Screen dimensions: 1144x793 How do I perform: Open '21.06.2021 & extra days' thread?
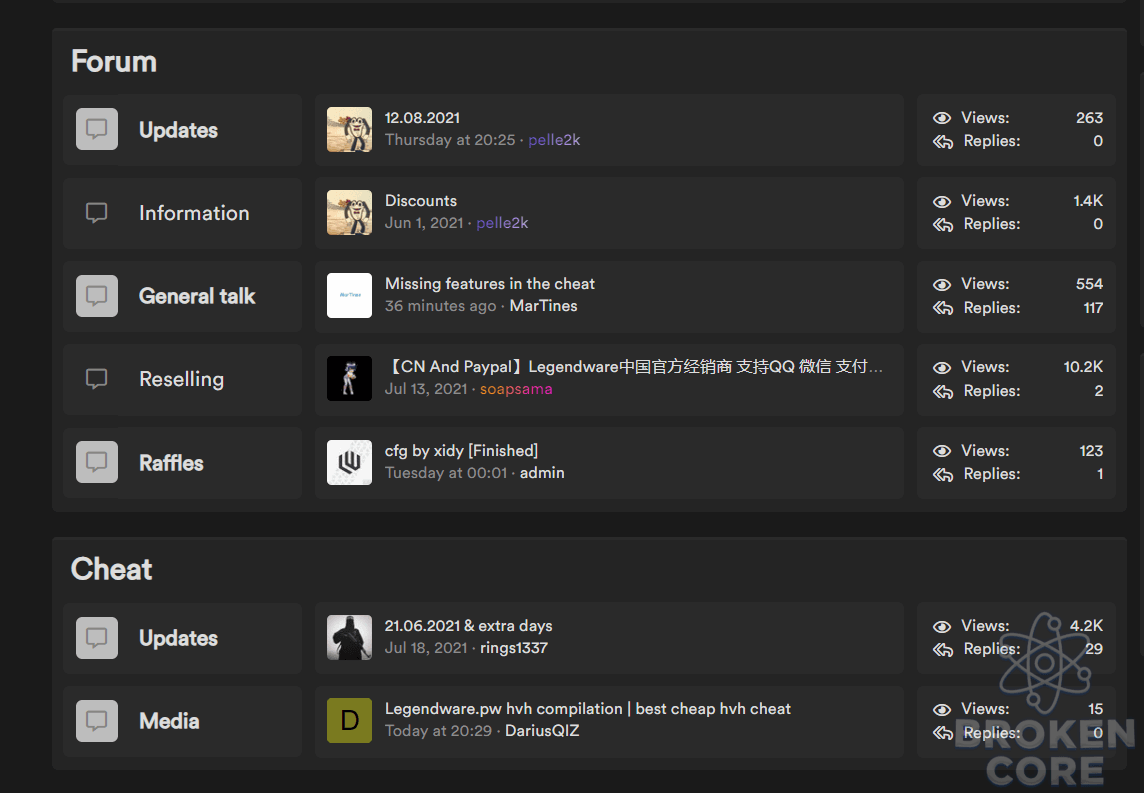click(x=468, y=626)
